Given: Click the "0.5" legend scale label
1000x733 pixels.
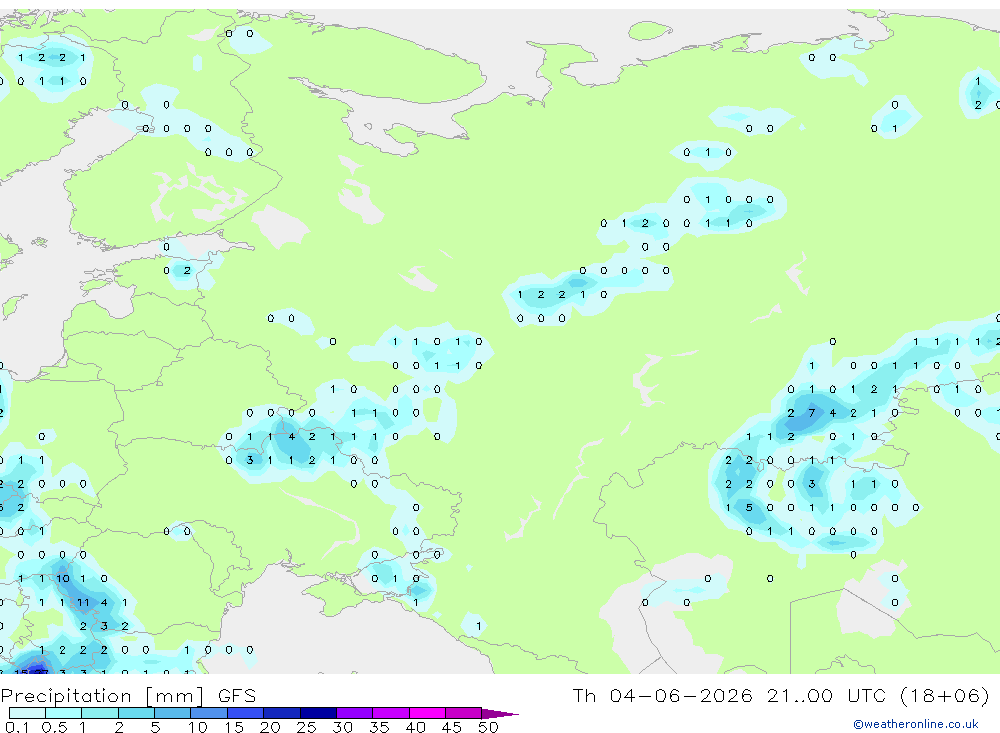Looking at the screenshot, I should [x=54, y=727].
